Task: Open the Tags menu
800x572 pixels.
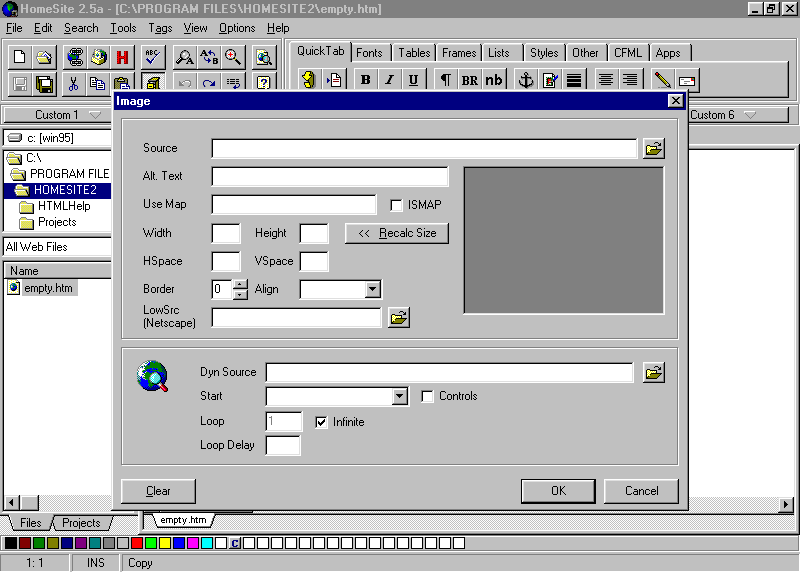Action: pyautogui.click(x=160, y=28)
